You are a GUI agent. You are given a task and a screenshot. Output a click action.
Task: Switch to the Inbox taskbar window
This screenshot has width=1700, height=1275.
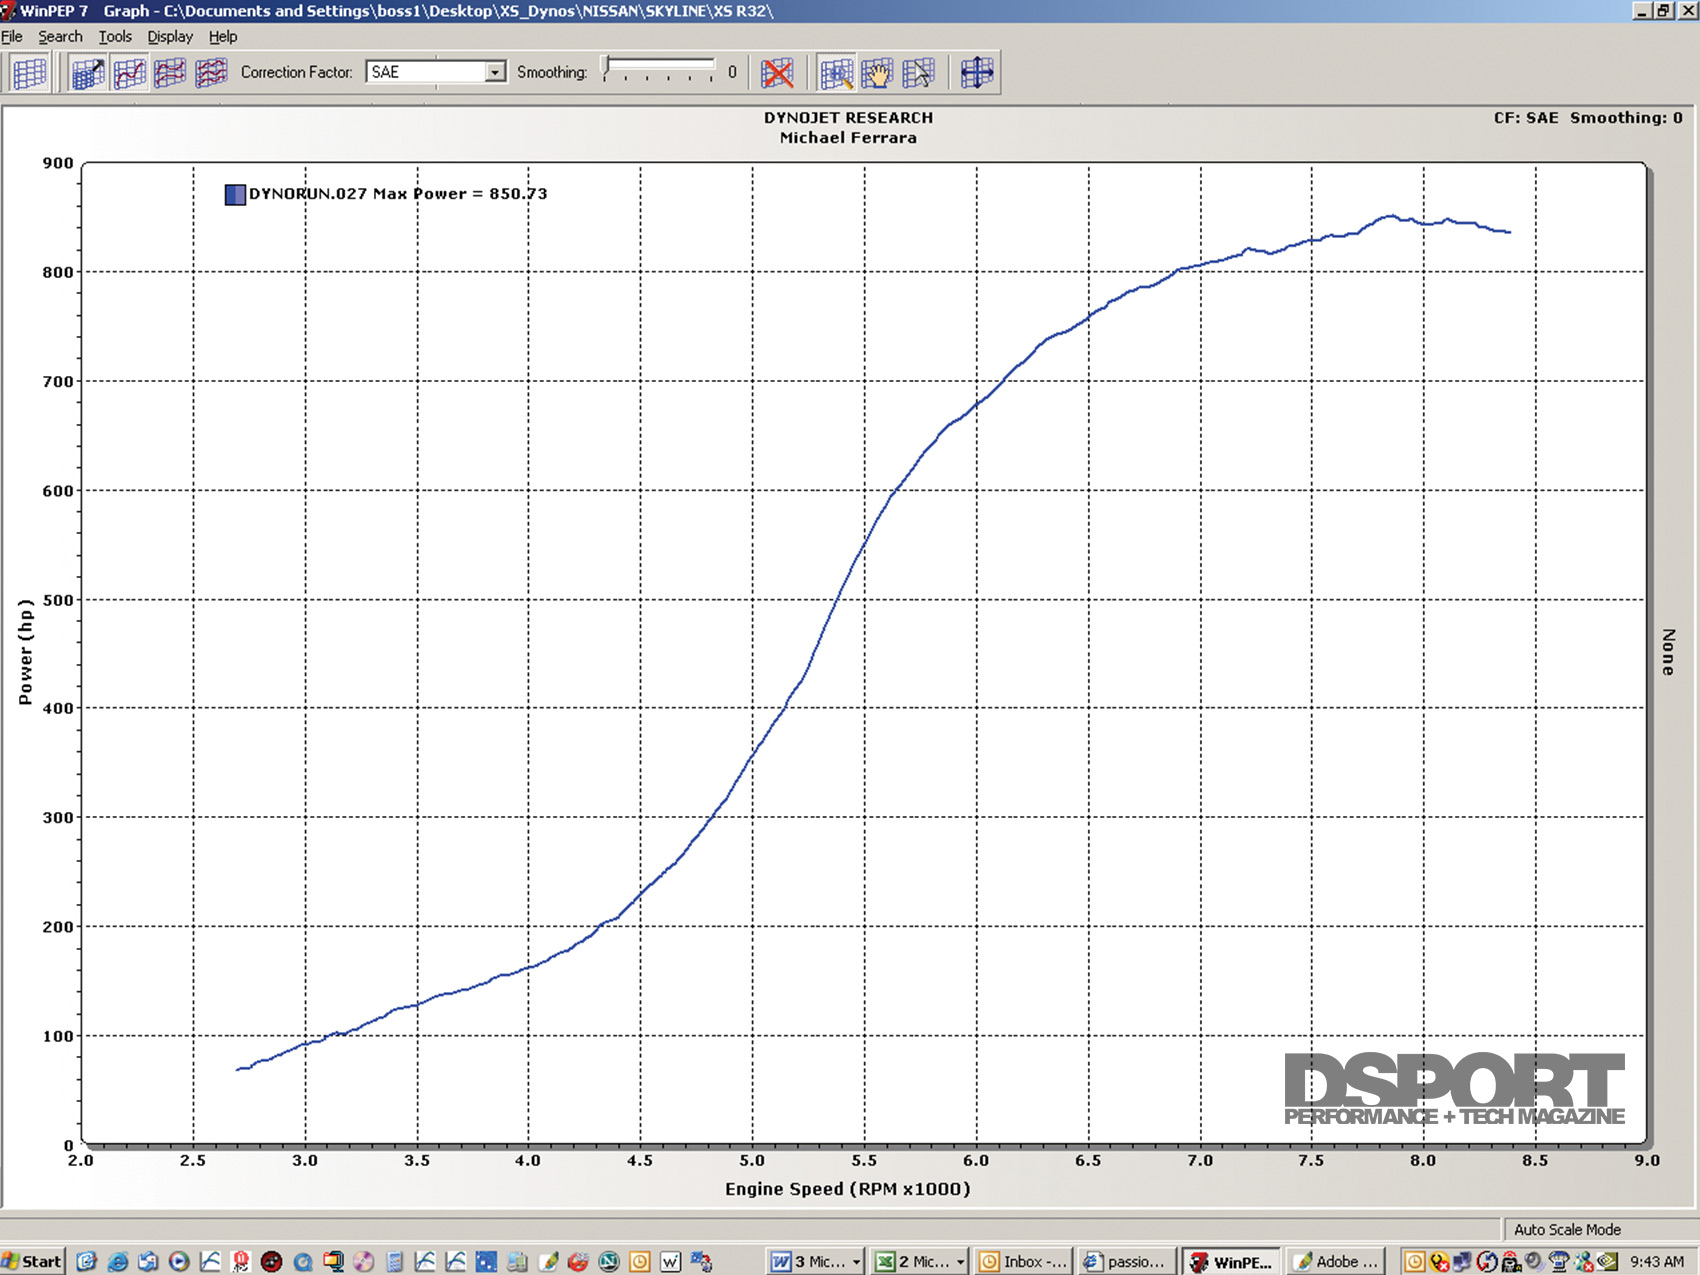pos(1024,1262)
